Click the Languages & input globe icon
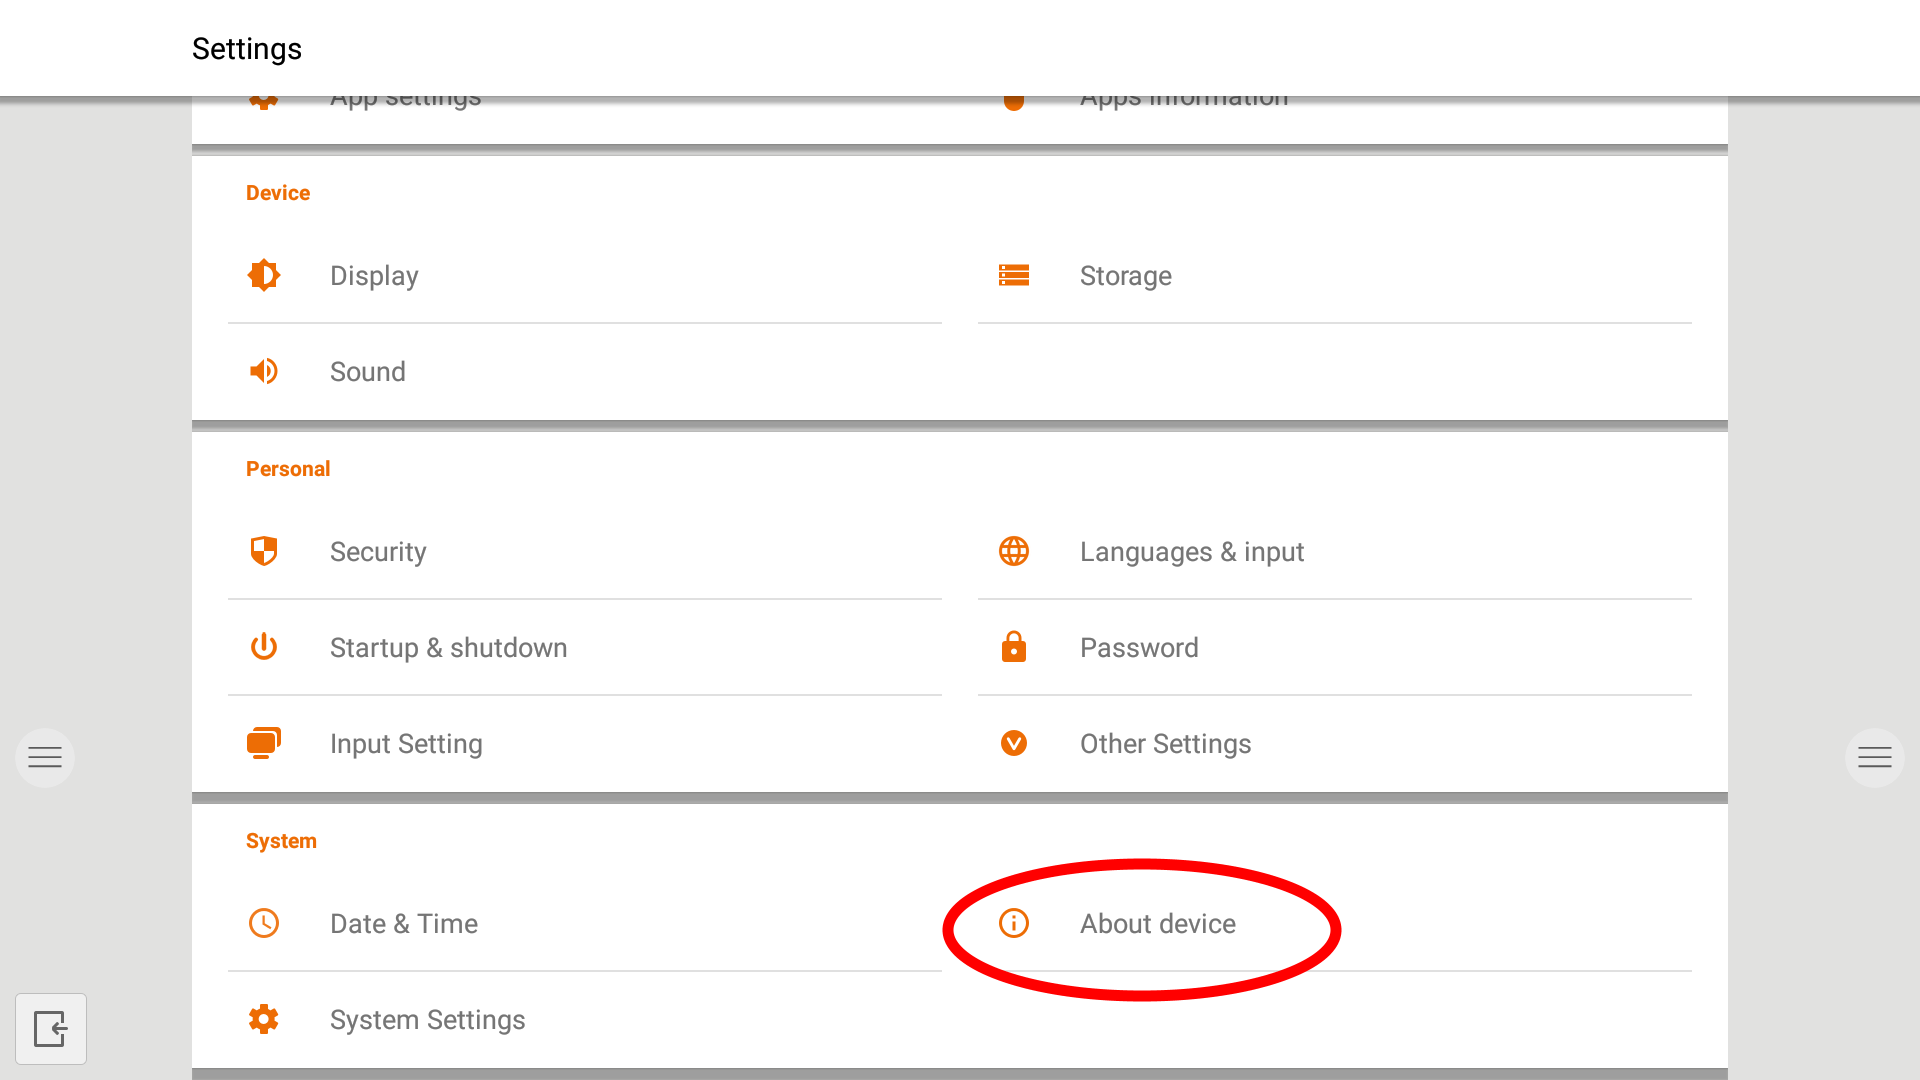 click(x=1014, y=551)
